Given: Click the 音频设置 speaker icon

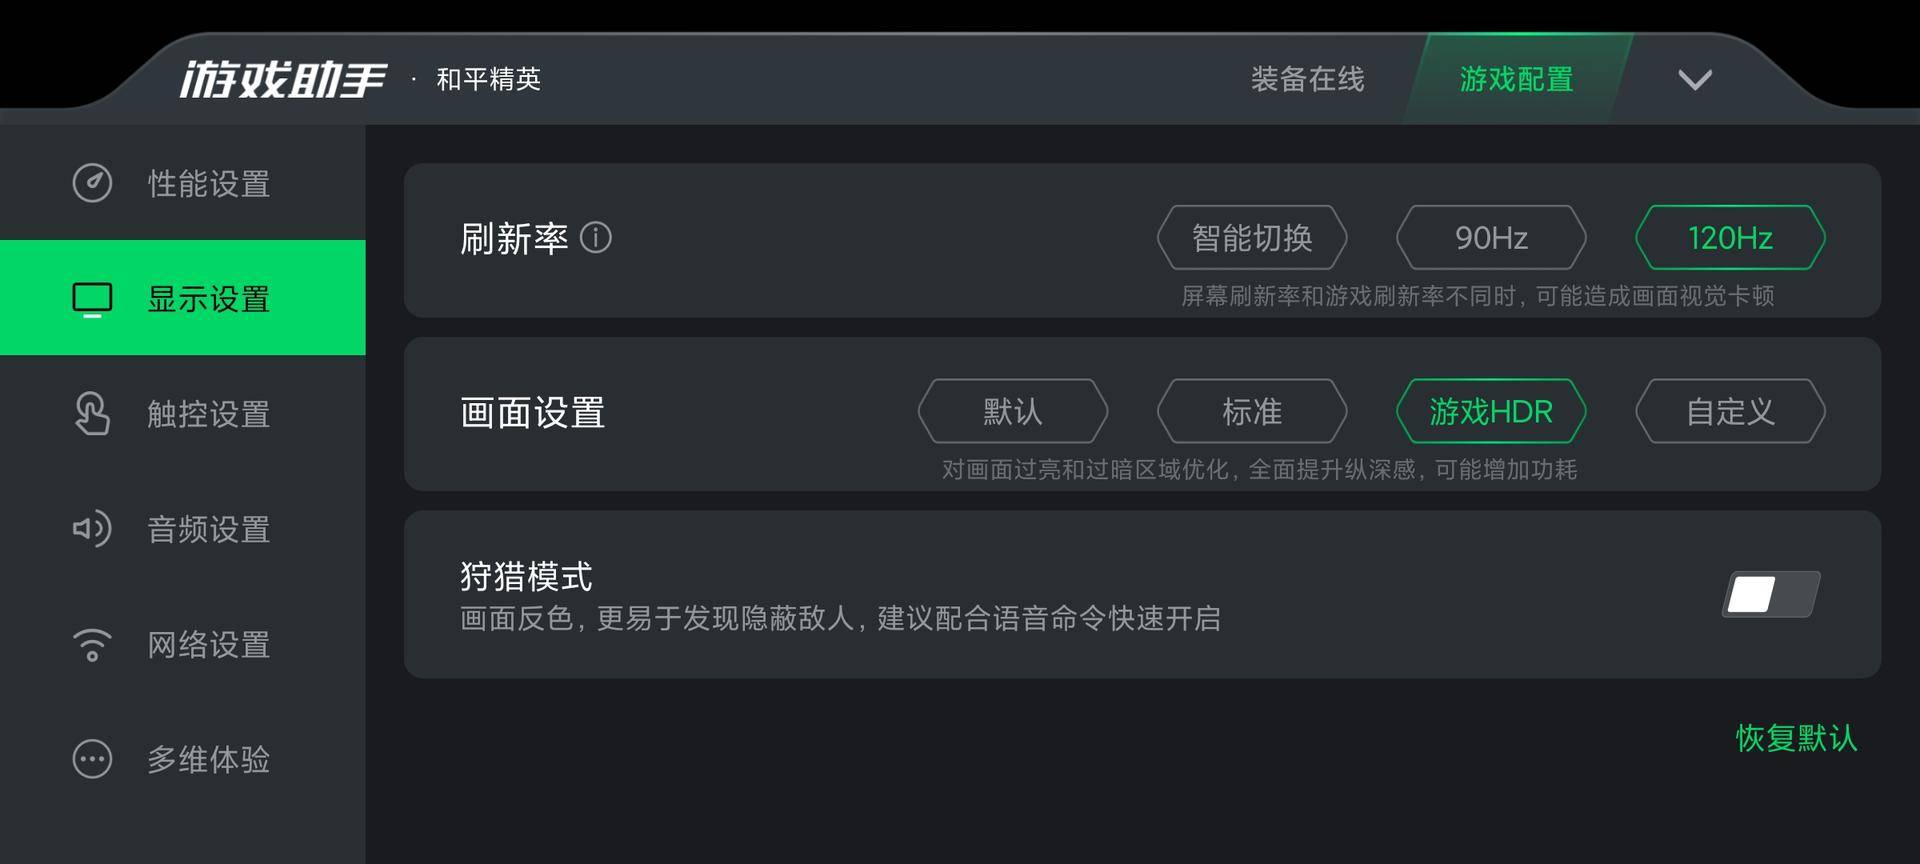Looking at the screenshot, I should [92, 530].
